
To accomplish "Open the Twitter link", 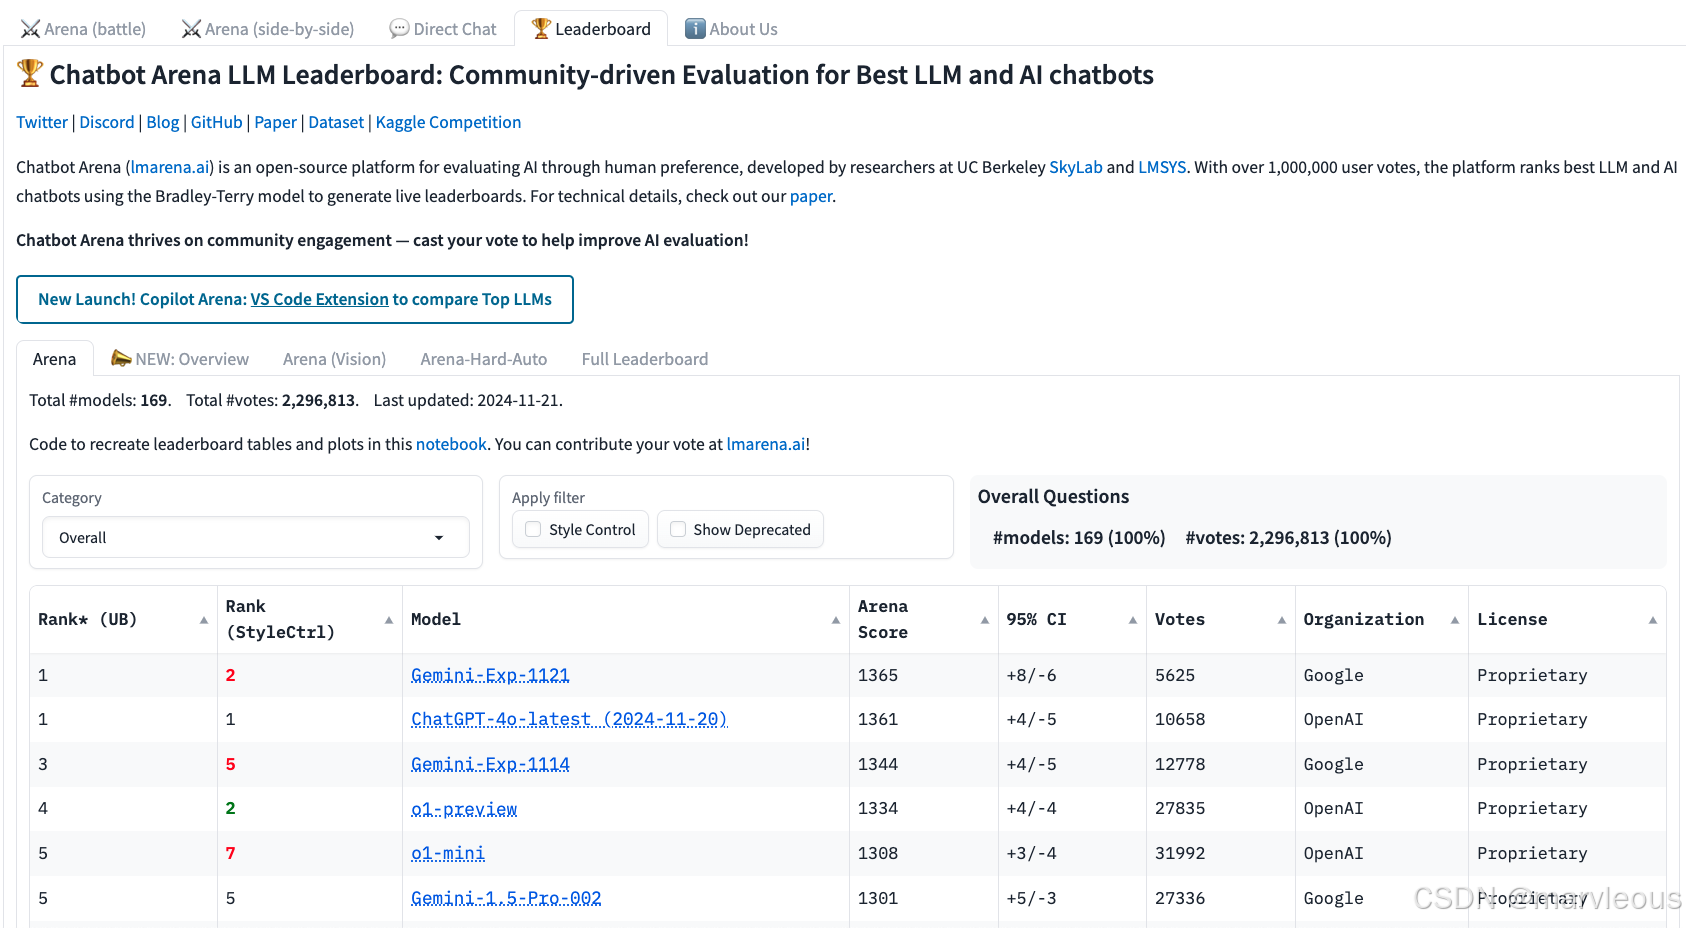I will 42,122.
